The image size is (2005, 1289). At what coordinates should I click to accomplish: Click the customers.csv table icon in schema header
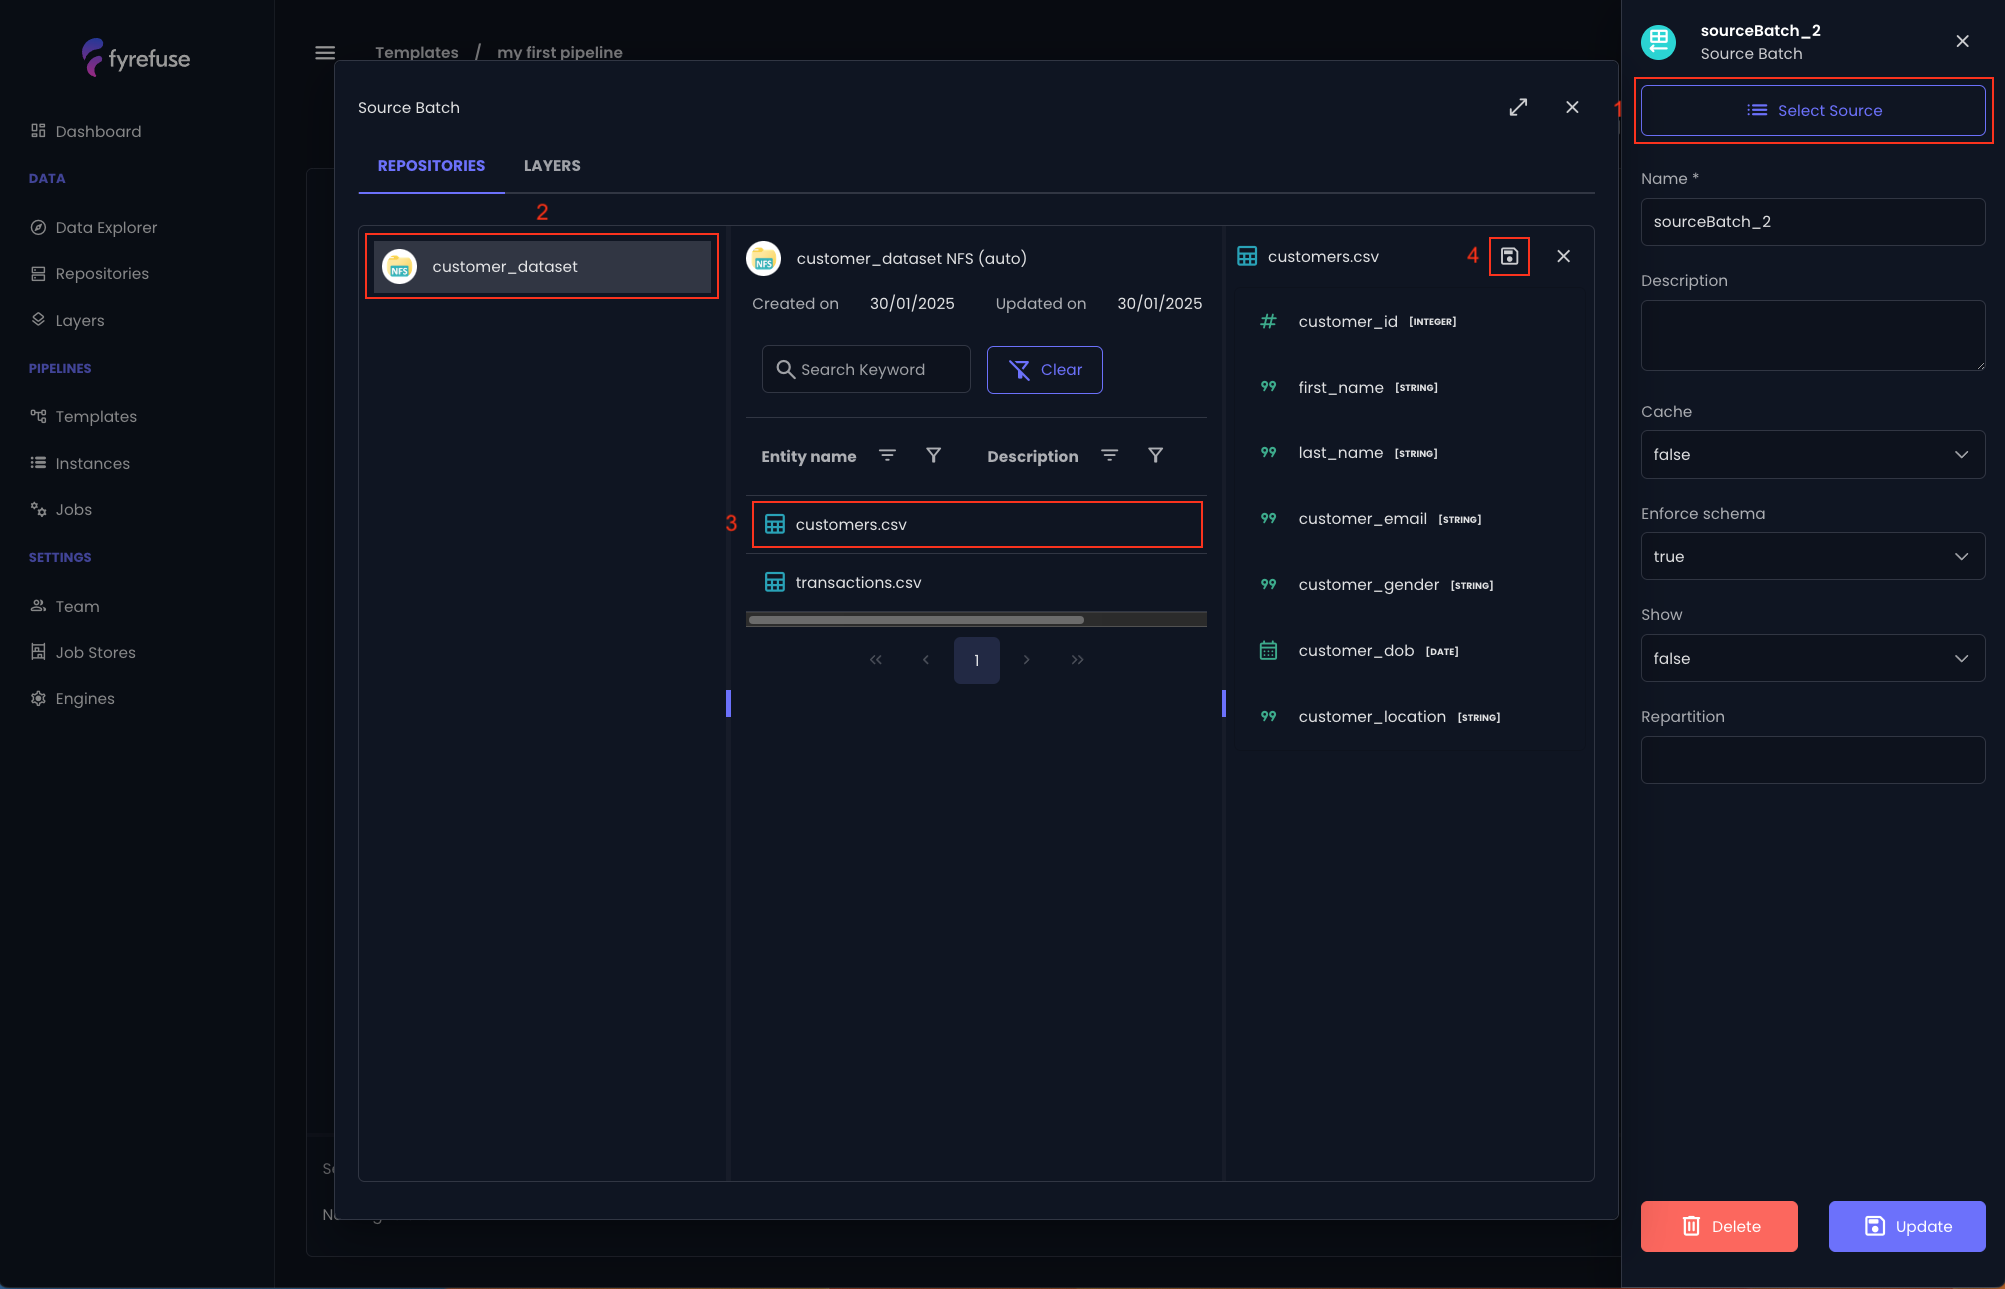[1247, 256]
